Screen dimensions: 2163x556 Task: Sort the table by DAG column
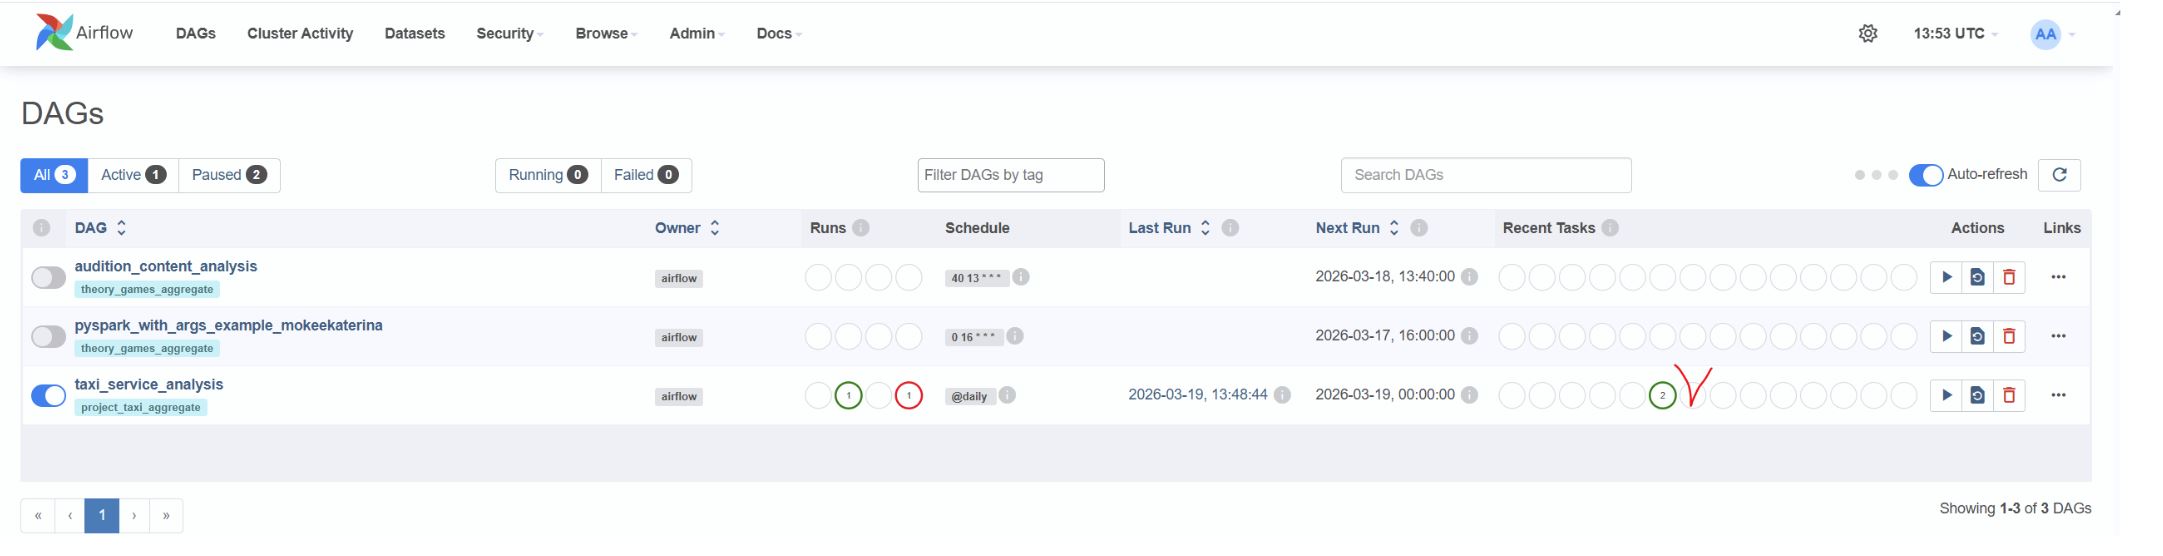click(x=101, y=228)
